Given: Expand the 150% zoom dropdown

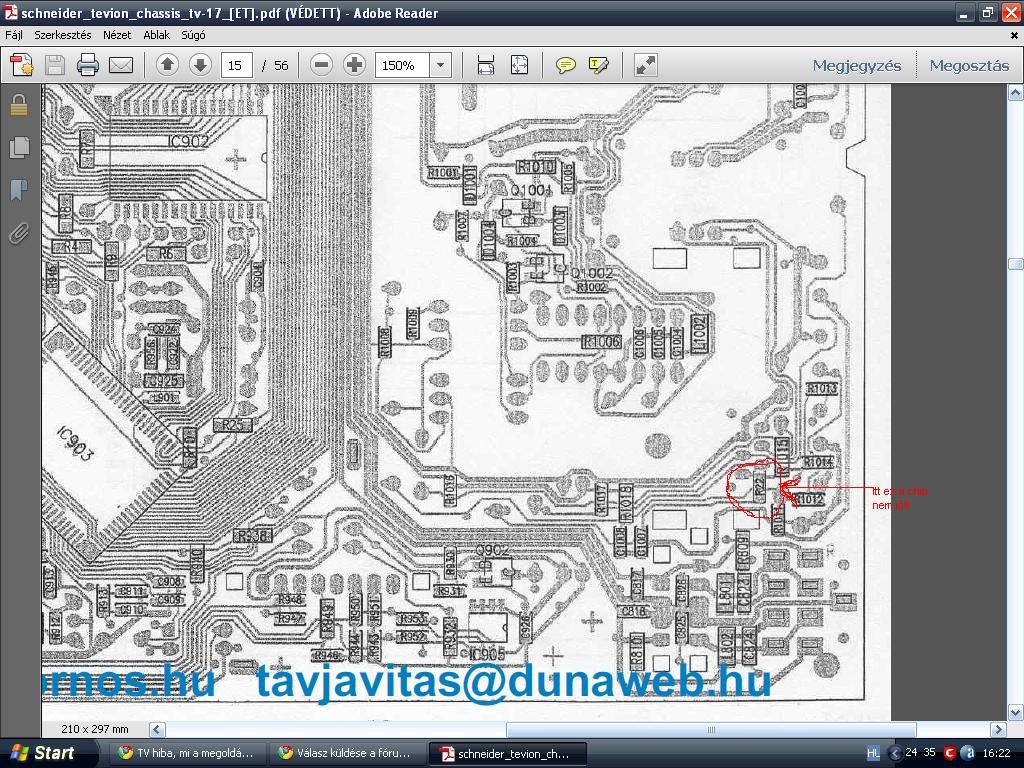Looking at the screenshot, I should tap(440, 65).
